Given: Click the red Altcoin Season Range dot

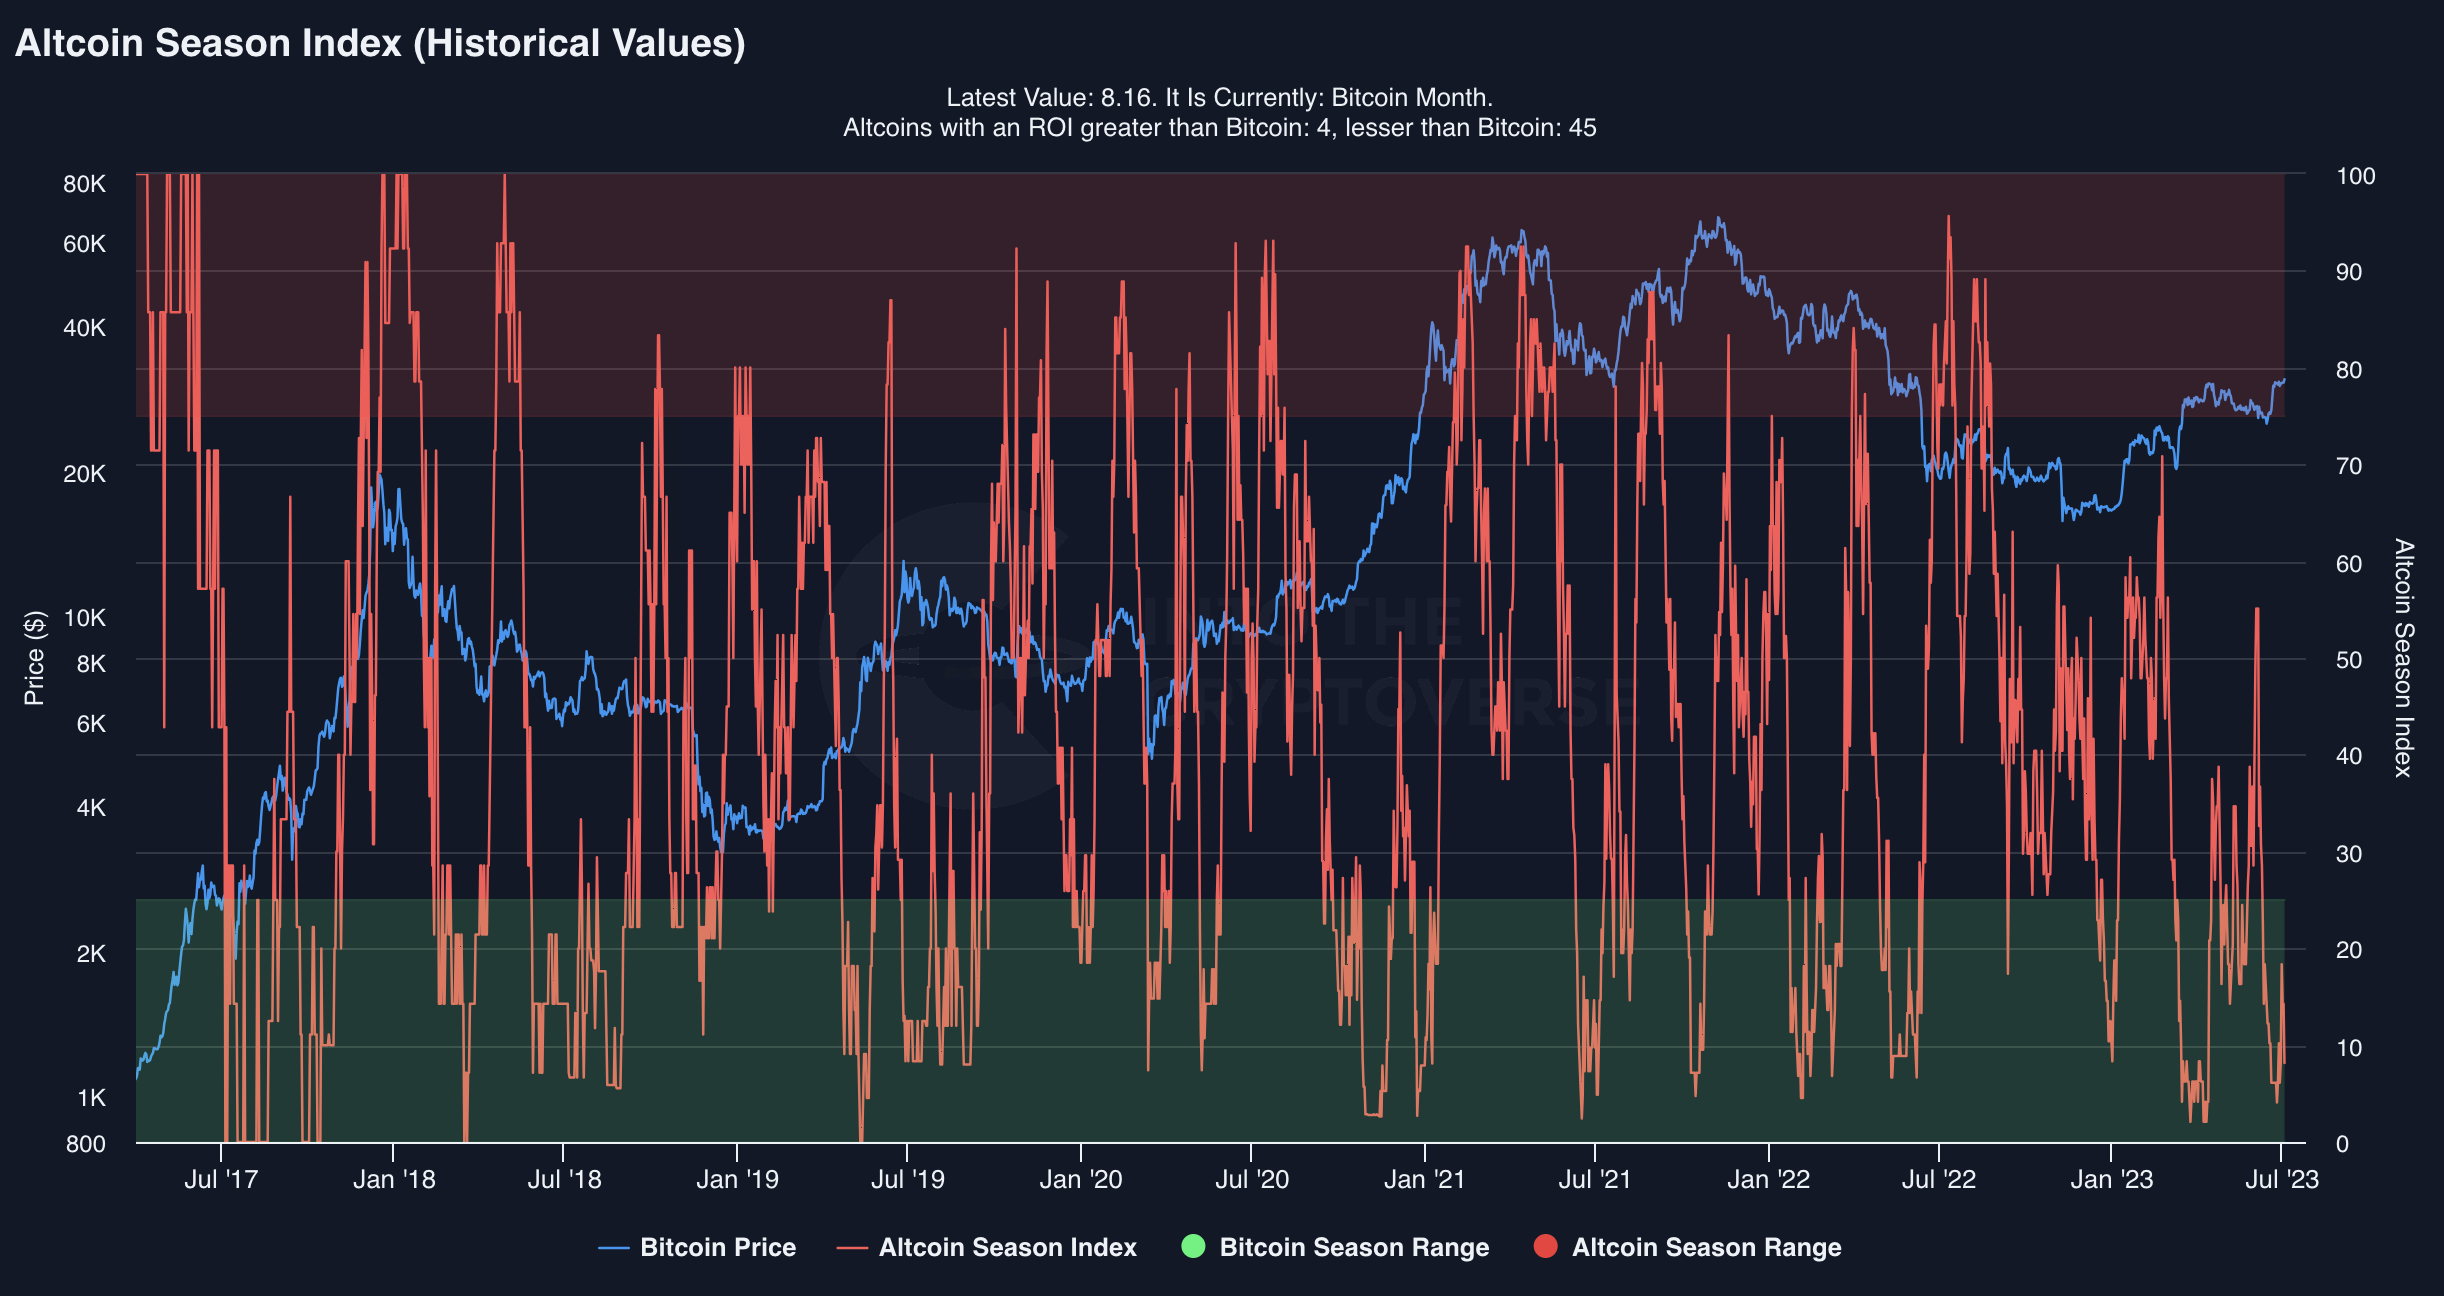Looking at the screenshot, I should [x=1545, y=1246].
